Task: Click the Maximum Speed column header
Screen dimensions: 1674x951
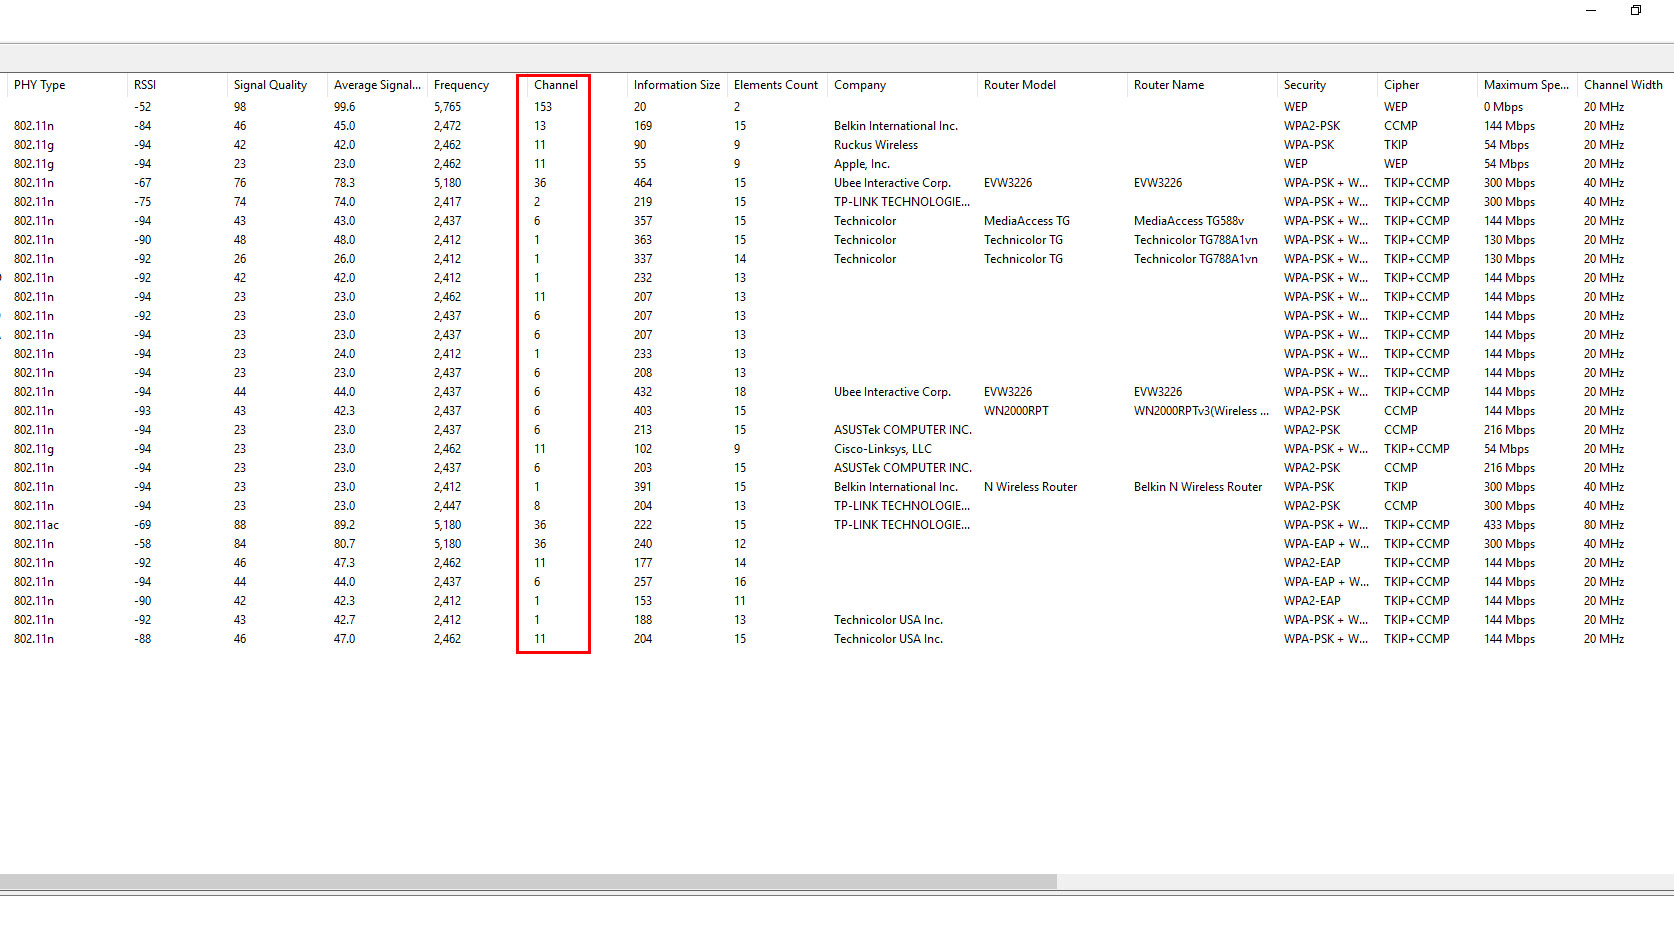Action: point(1526,85)
